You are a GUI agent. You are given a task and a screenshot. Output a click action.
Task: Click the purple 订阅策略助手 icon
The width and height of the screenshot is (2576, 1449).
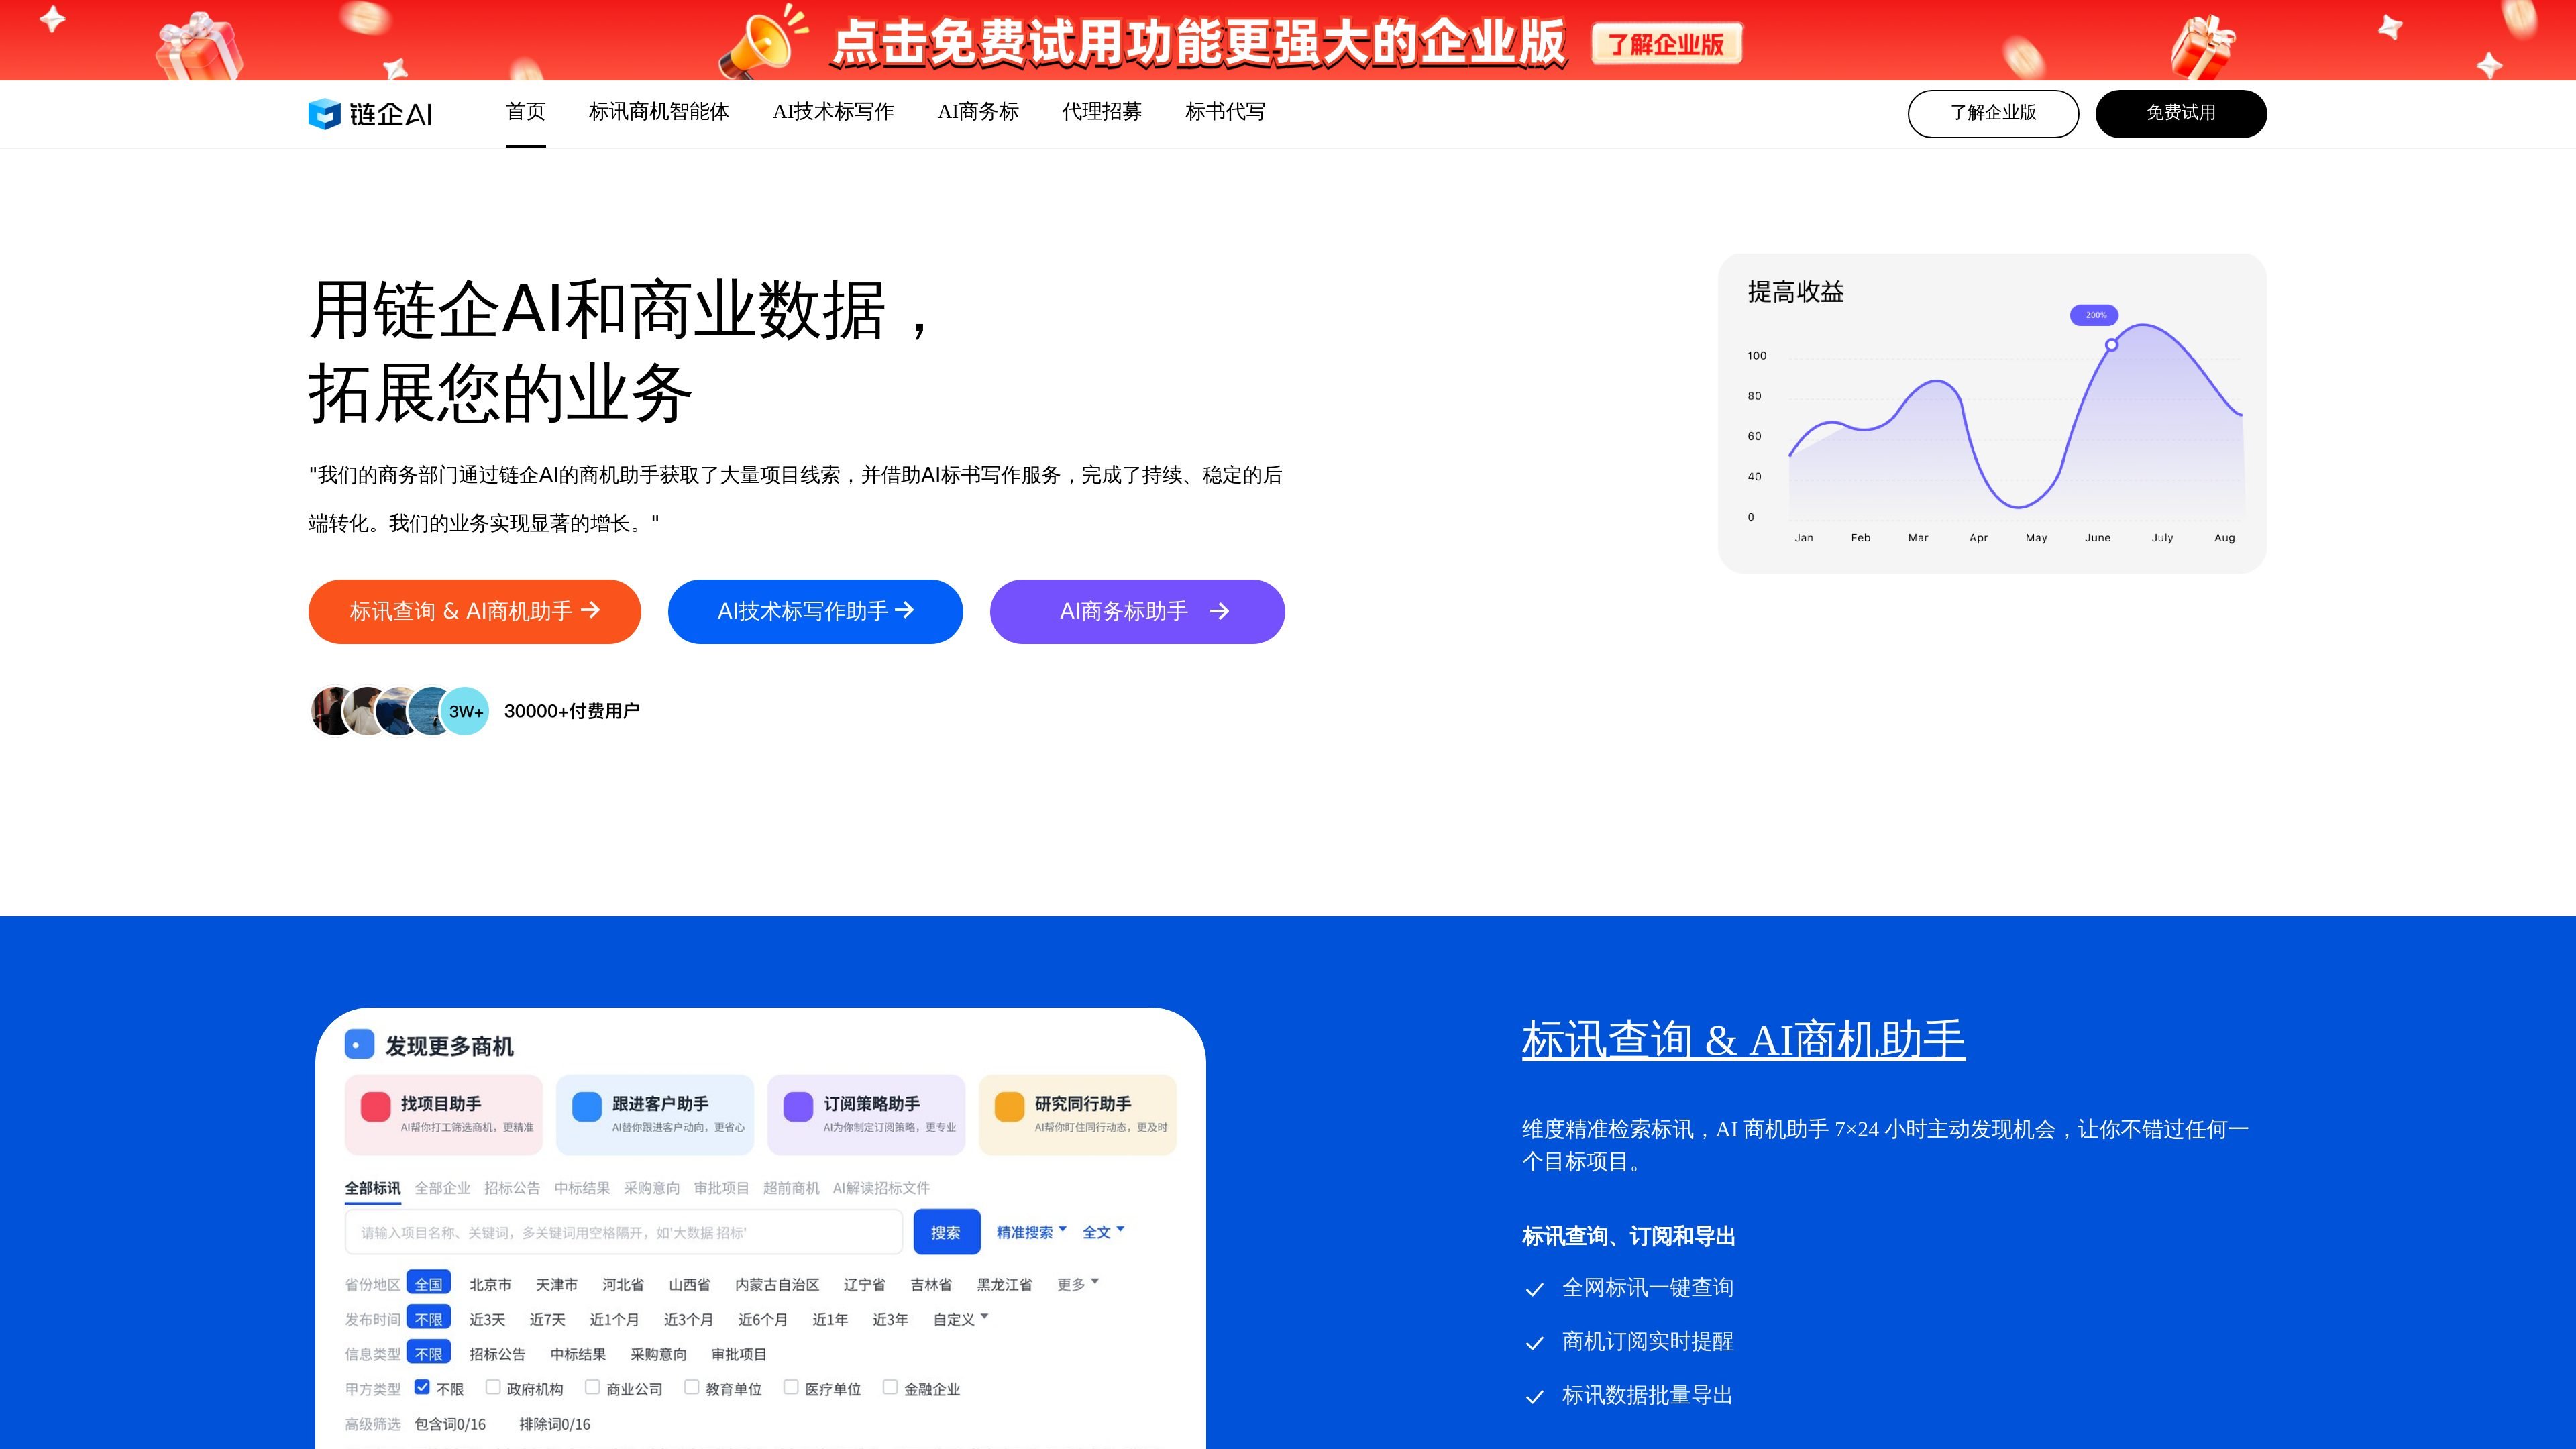(798, 1107)
